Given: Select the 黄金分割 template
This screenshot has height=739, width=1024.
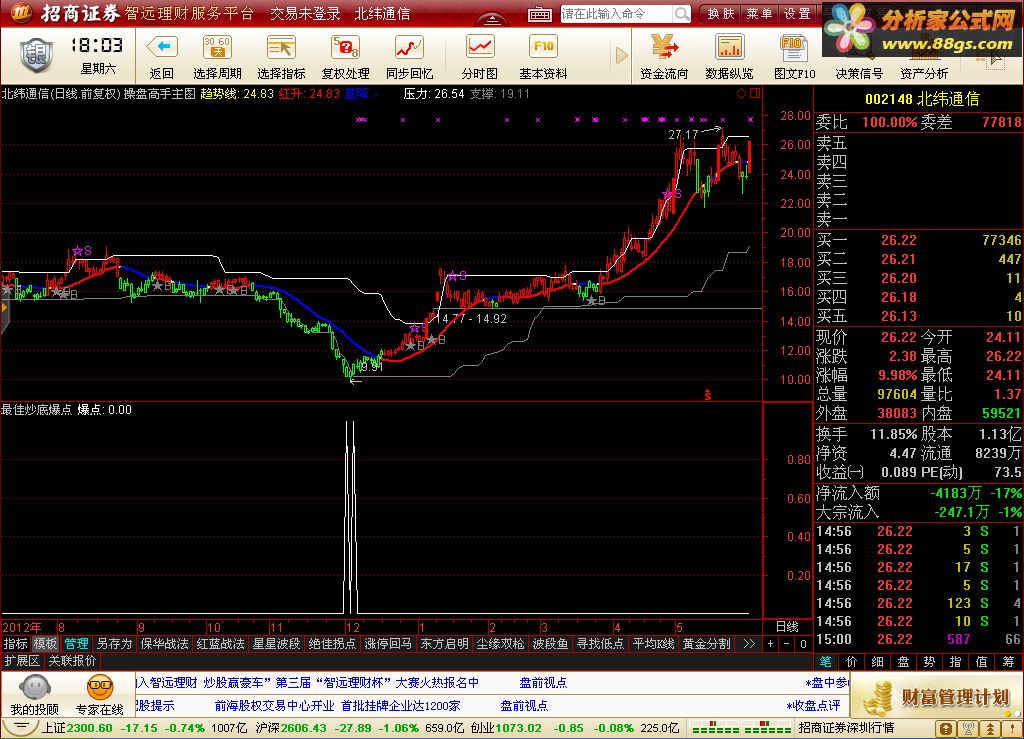Looking at the screenshot, I should point(707,644).
